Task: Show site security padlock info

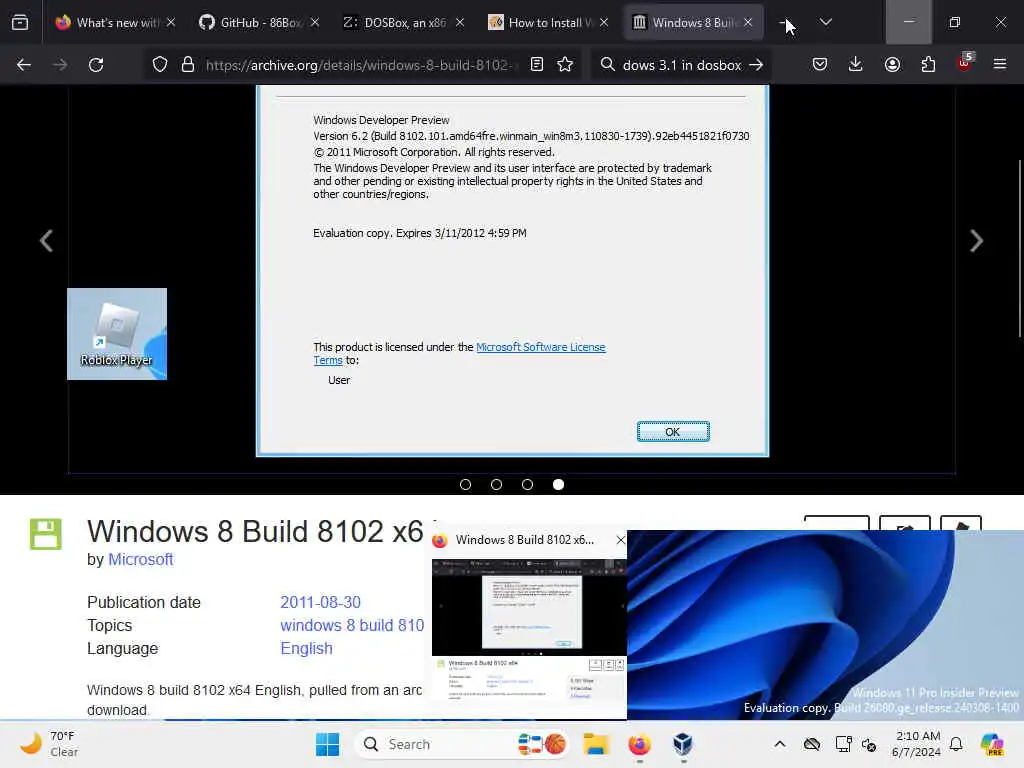Action: [188, 65]
